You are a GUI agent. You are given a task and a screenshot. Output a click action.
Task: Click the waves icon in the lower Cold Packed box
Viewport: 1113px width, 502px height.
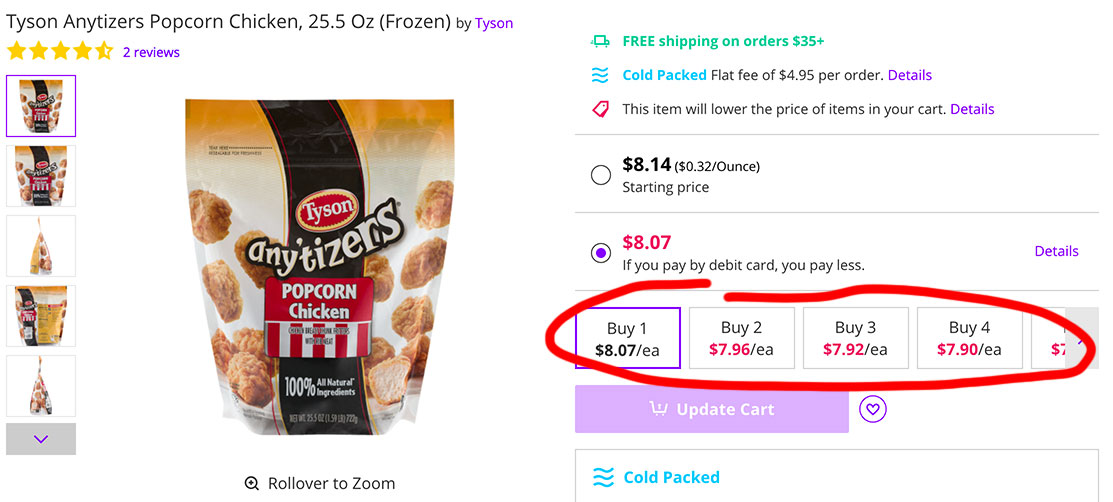(x=603, y=477)
